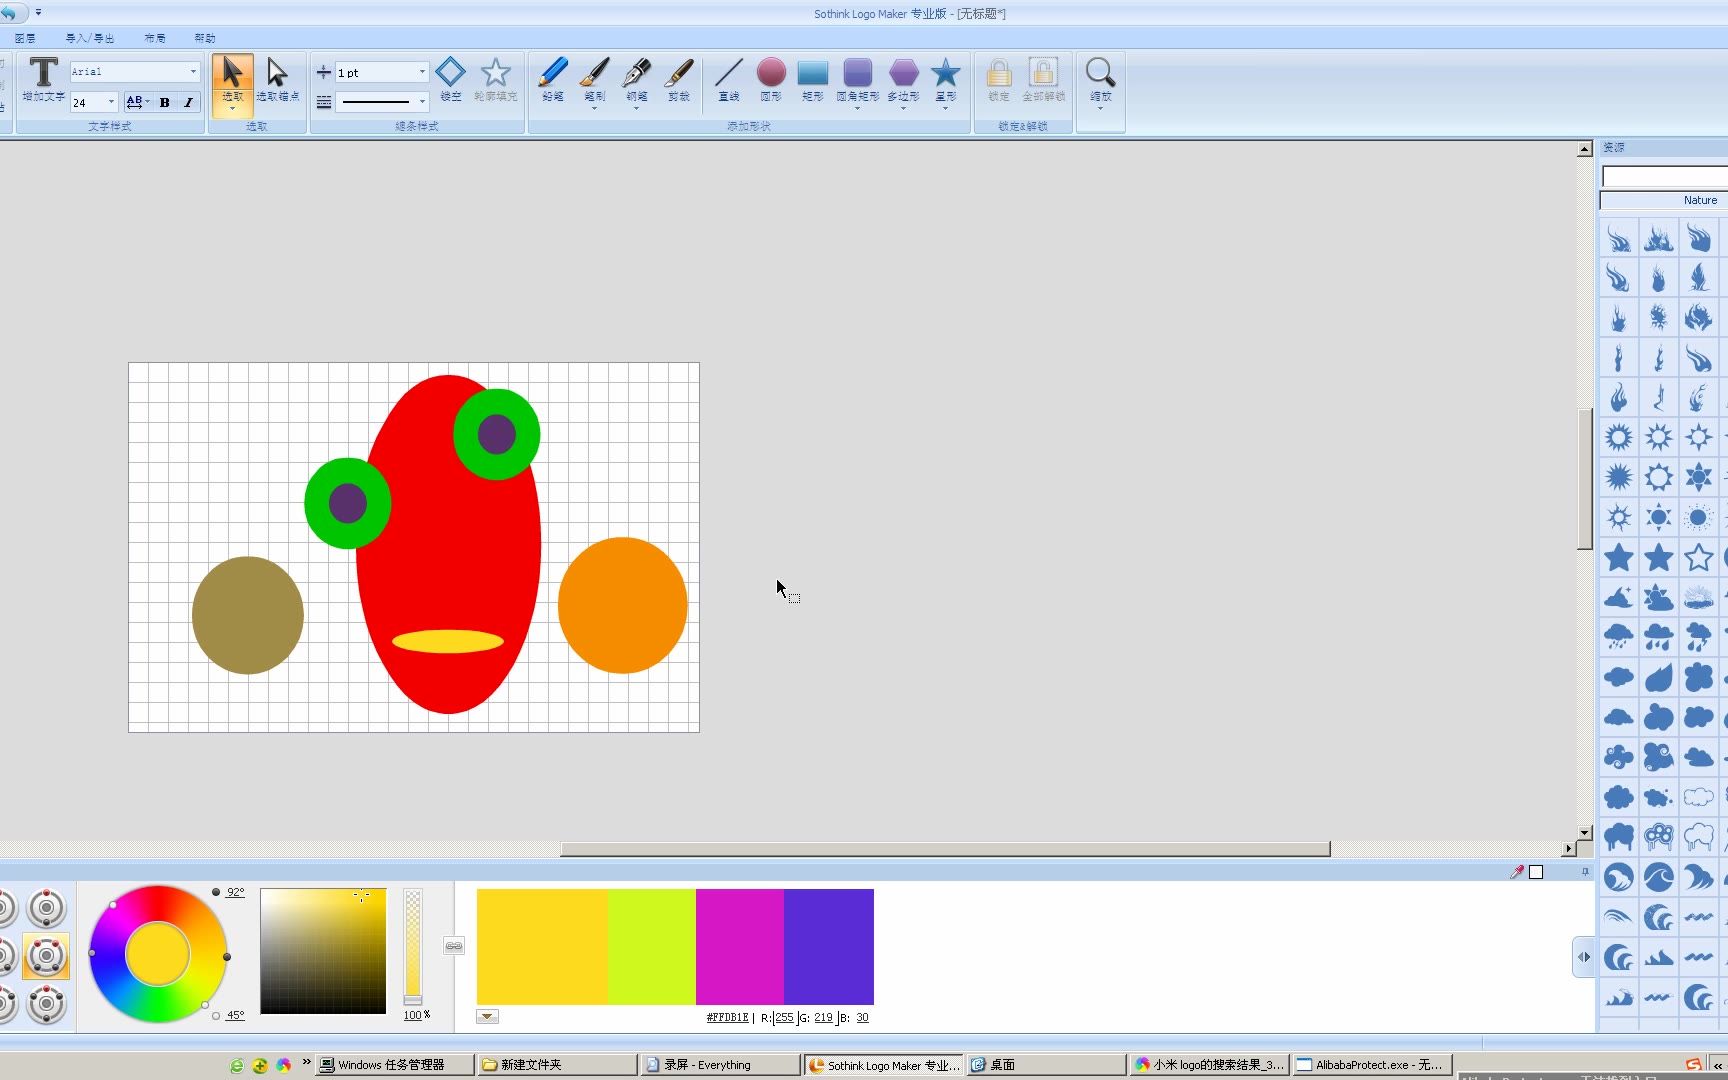Screen dimensions: 1728x1080
Task: Pick the magenta color swatch
Action: point(739,946)
